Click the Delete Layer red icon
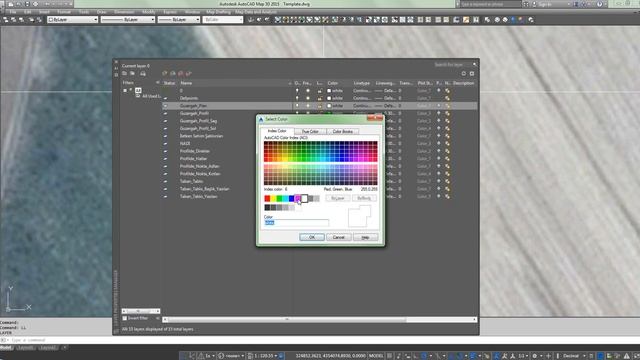Screen dimensions: 640x360 pos(181,73)
